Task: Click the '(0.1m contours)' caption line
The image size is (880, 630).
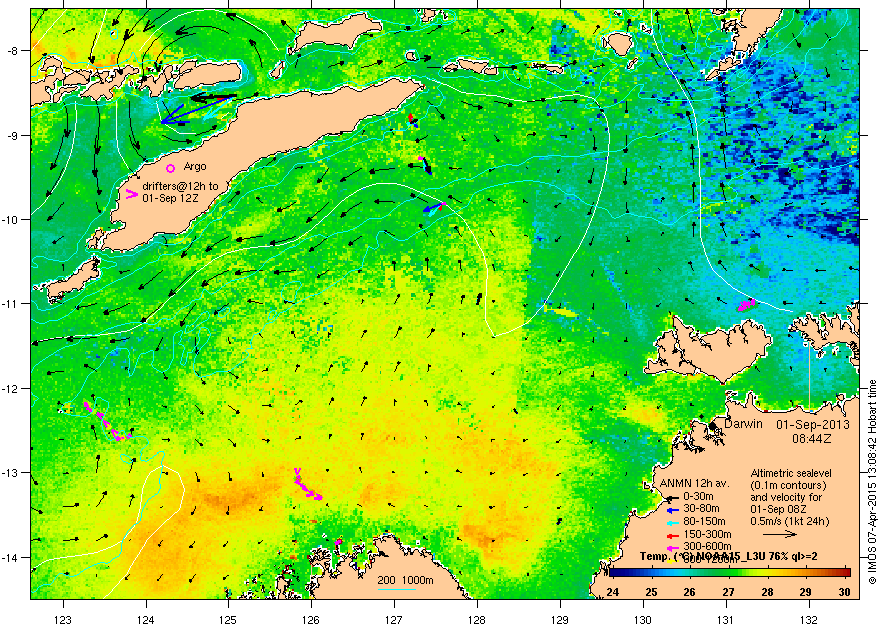Action: [x=789, y=485]
